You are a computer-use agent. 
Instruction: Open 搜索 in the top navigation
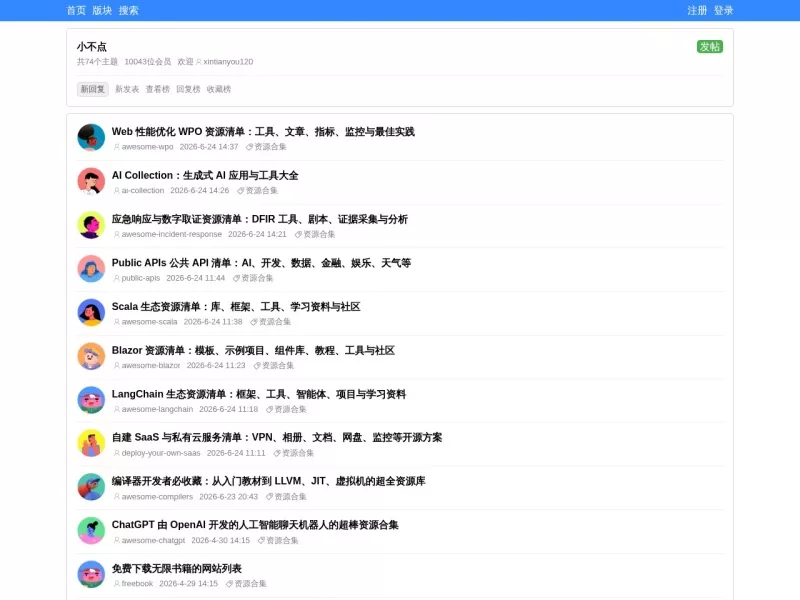tap(129, 10)
